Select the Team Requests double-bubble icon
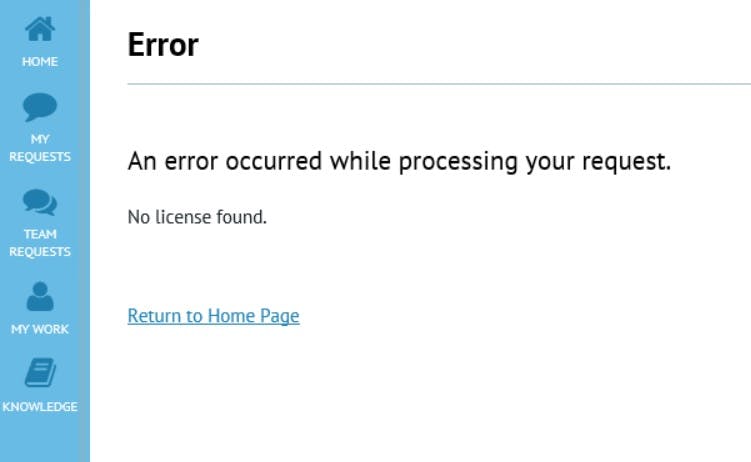 coord(40,202)
